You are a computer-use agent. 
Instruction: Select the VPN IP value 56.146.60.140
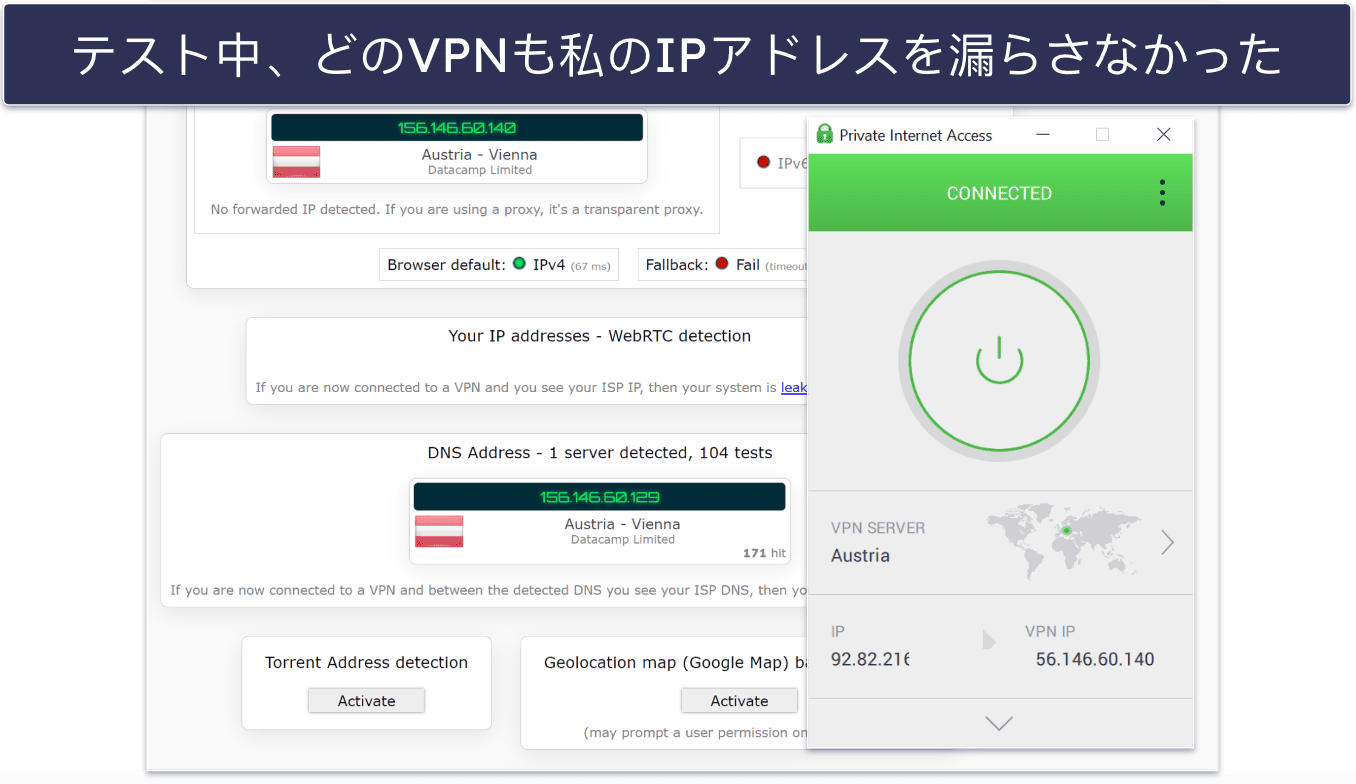pyautogui.click(x=1095, y=659)
